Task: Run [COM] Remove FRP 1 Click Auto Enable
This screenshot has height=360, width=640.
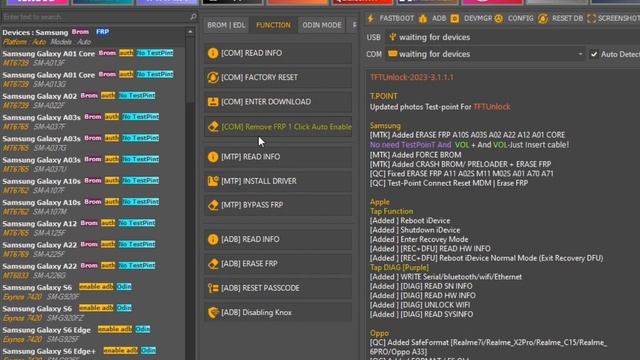Action: (x=278, y=127)
